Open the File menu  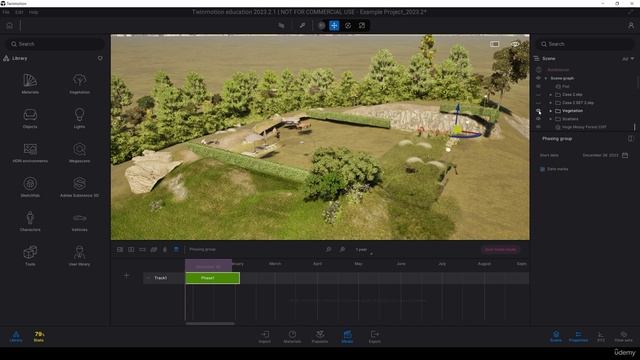tap(6, 12)
